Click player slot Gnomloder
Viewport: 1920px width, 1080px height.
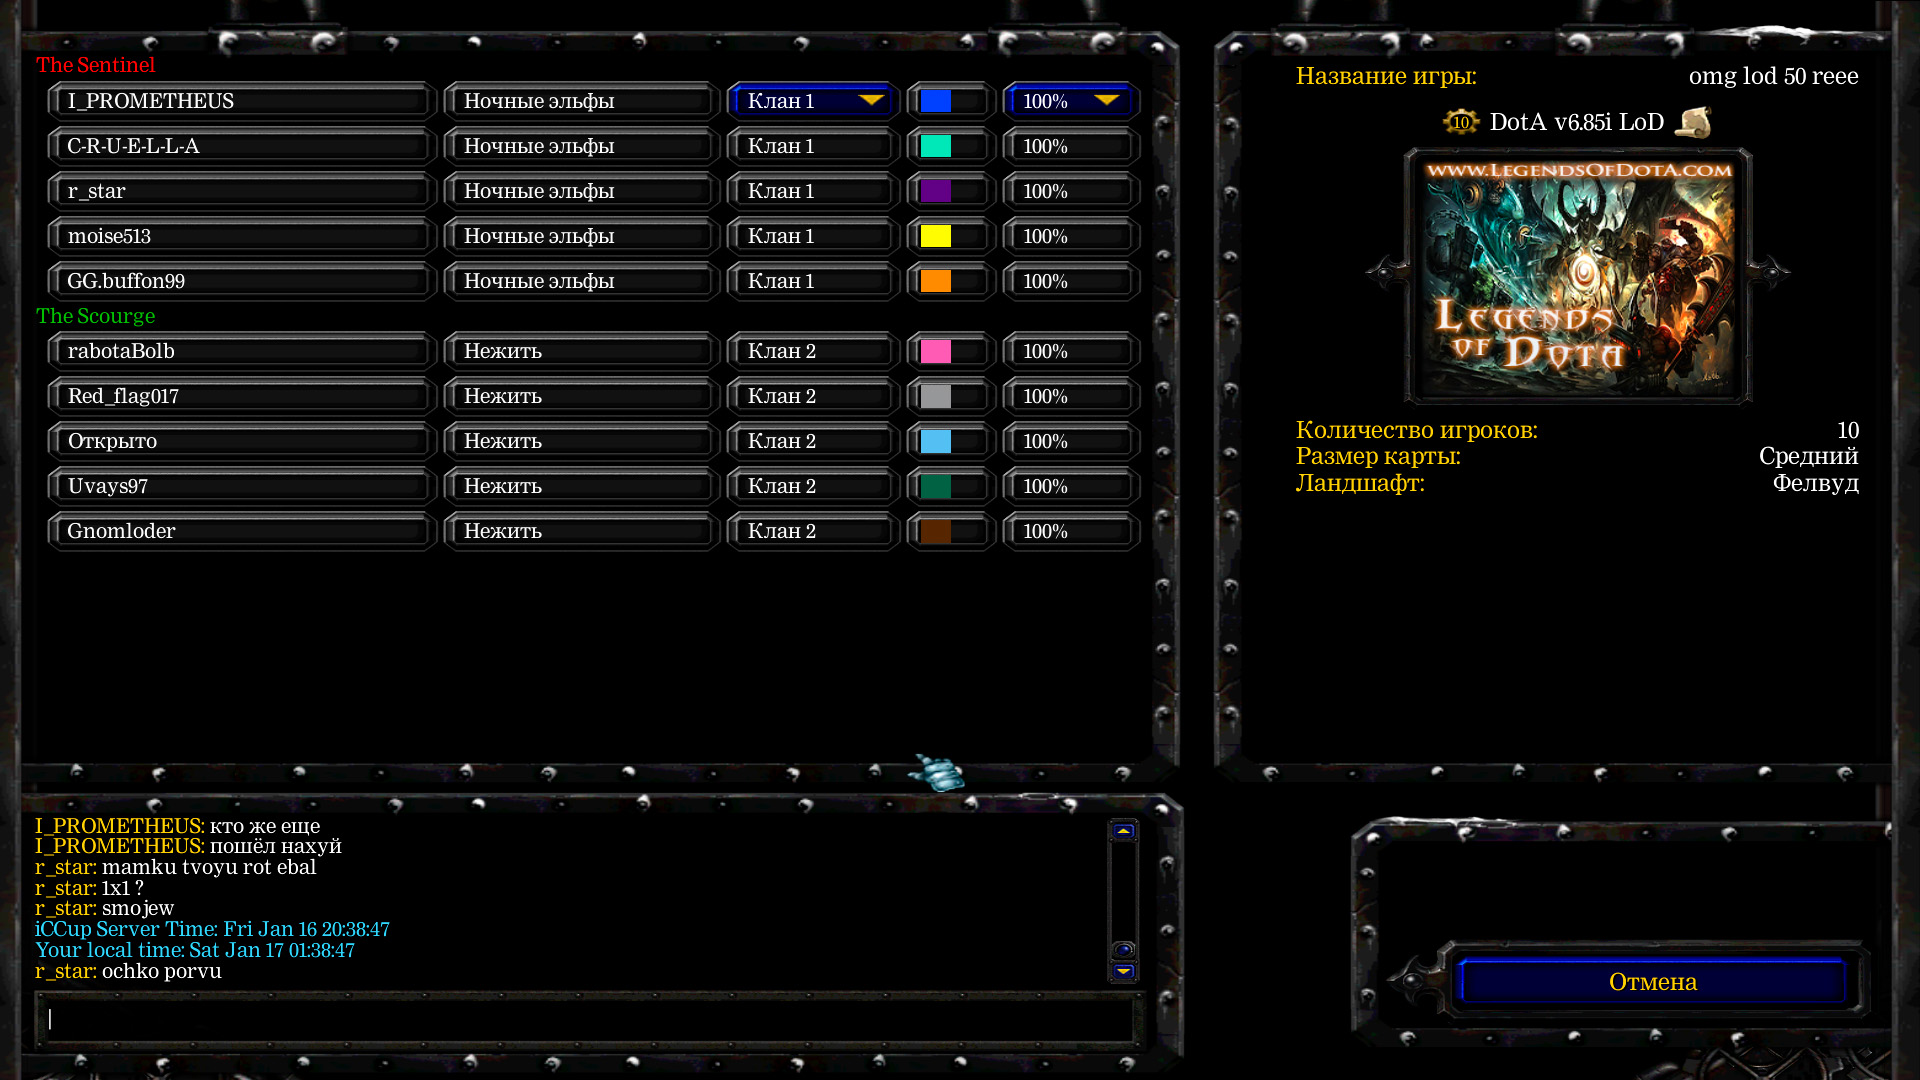(240, 531)
